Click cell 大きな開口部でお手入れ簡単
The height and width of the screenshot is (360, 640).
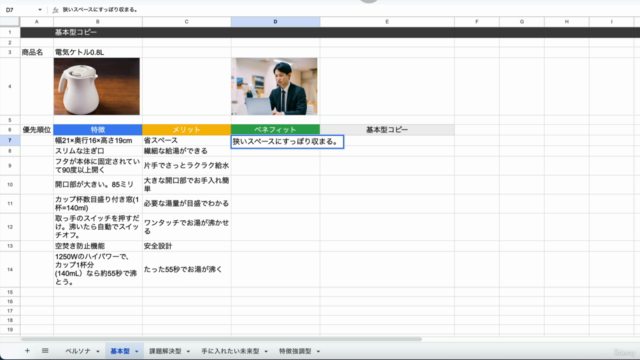point(187,184)
